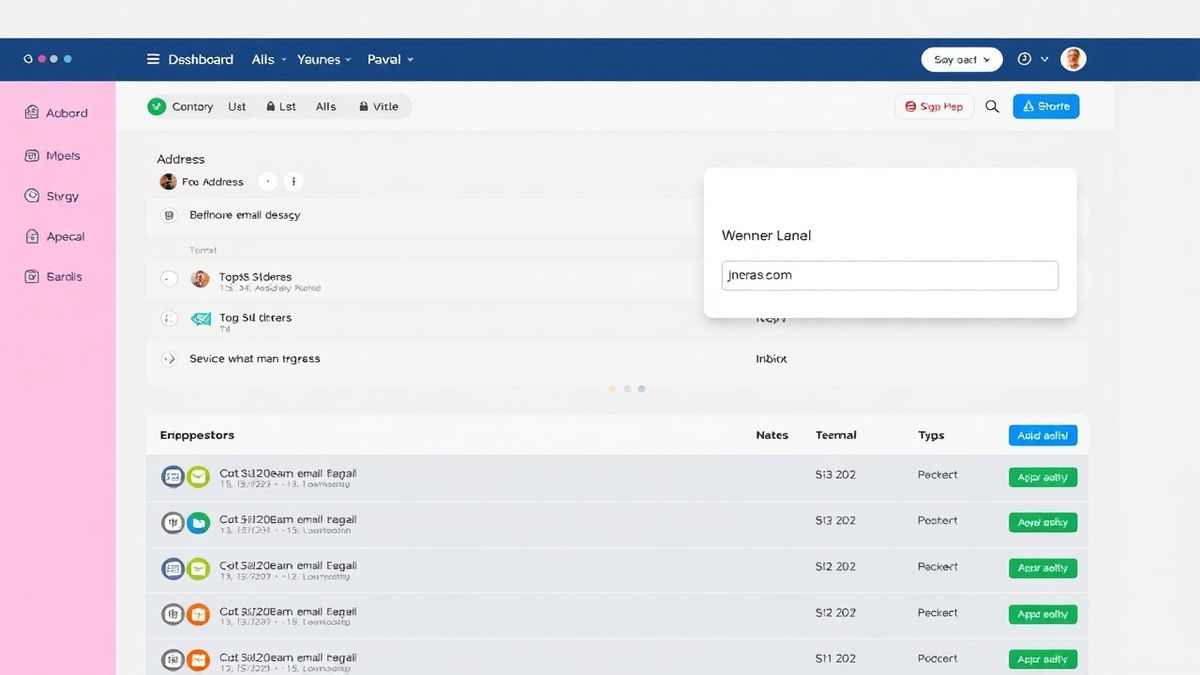Image resolution: width=1200 pixels, height=675 pixels.
Task: Click the Teemal column header
Action: (x=836, y=435)
